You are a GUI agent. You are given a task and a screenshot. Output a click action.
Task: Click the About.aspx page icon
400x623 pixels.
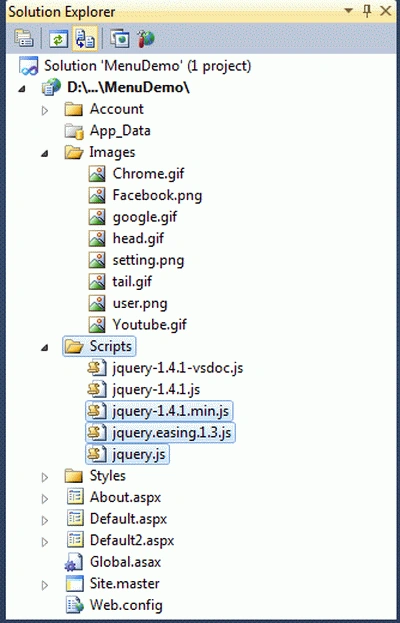[75, 497]
